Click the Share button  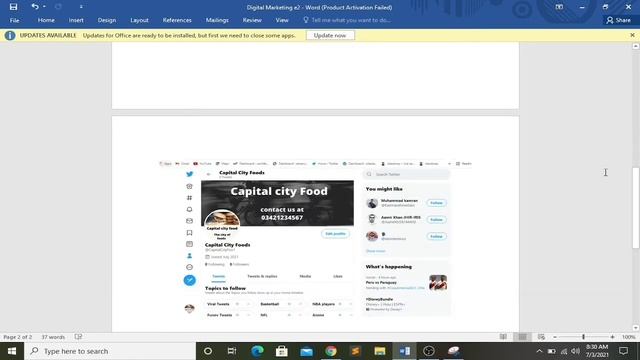click(619, 20)
